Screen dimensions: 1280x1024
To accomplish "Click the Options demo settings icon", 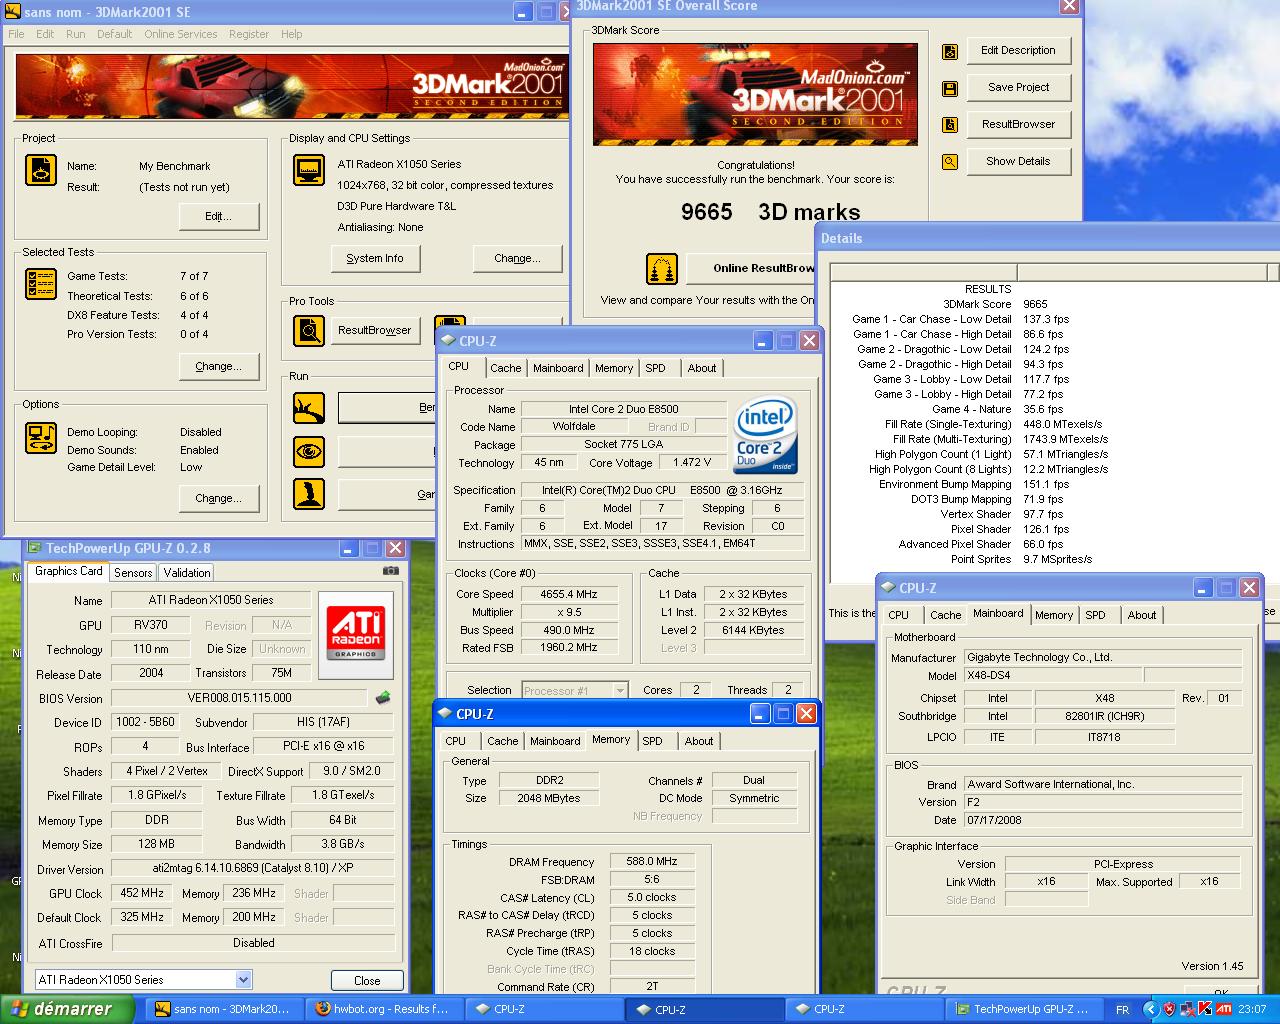I will pyautogui.click(x=41, y=438).
